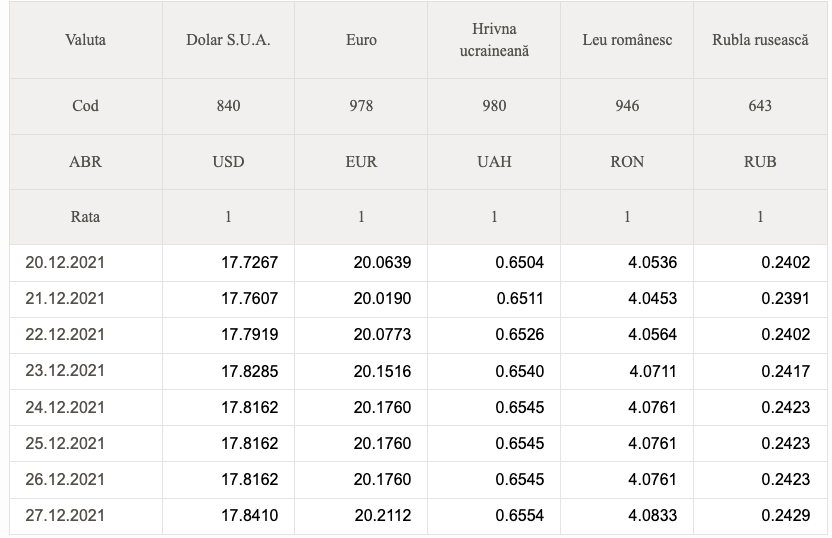Screen dimensions: 832x538
Task: Click the EUR abbreviation cell
Action: pos(361,162)
